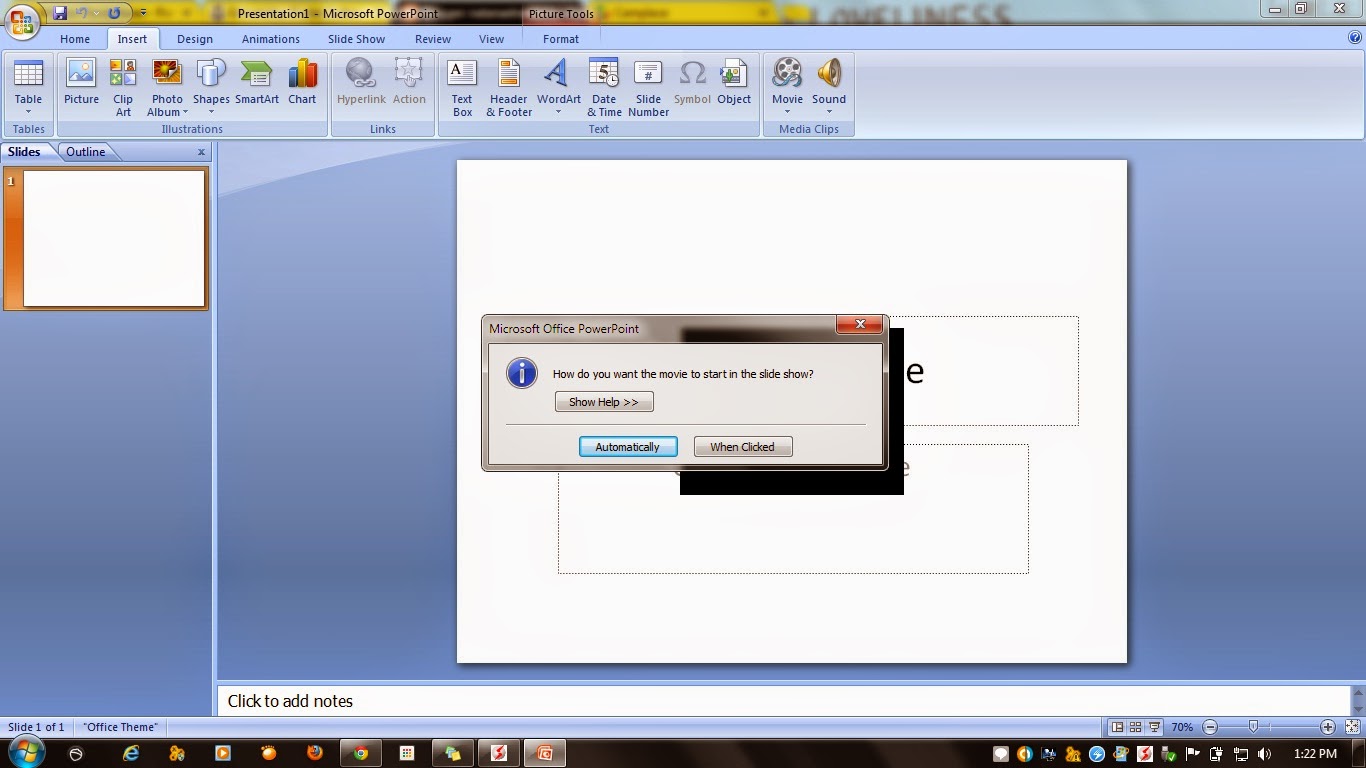Click the 70% zoom level

pos(1182,727)
